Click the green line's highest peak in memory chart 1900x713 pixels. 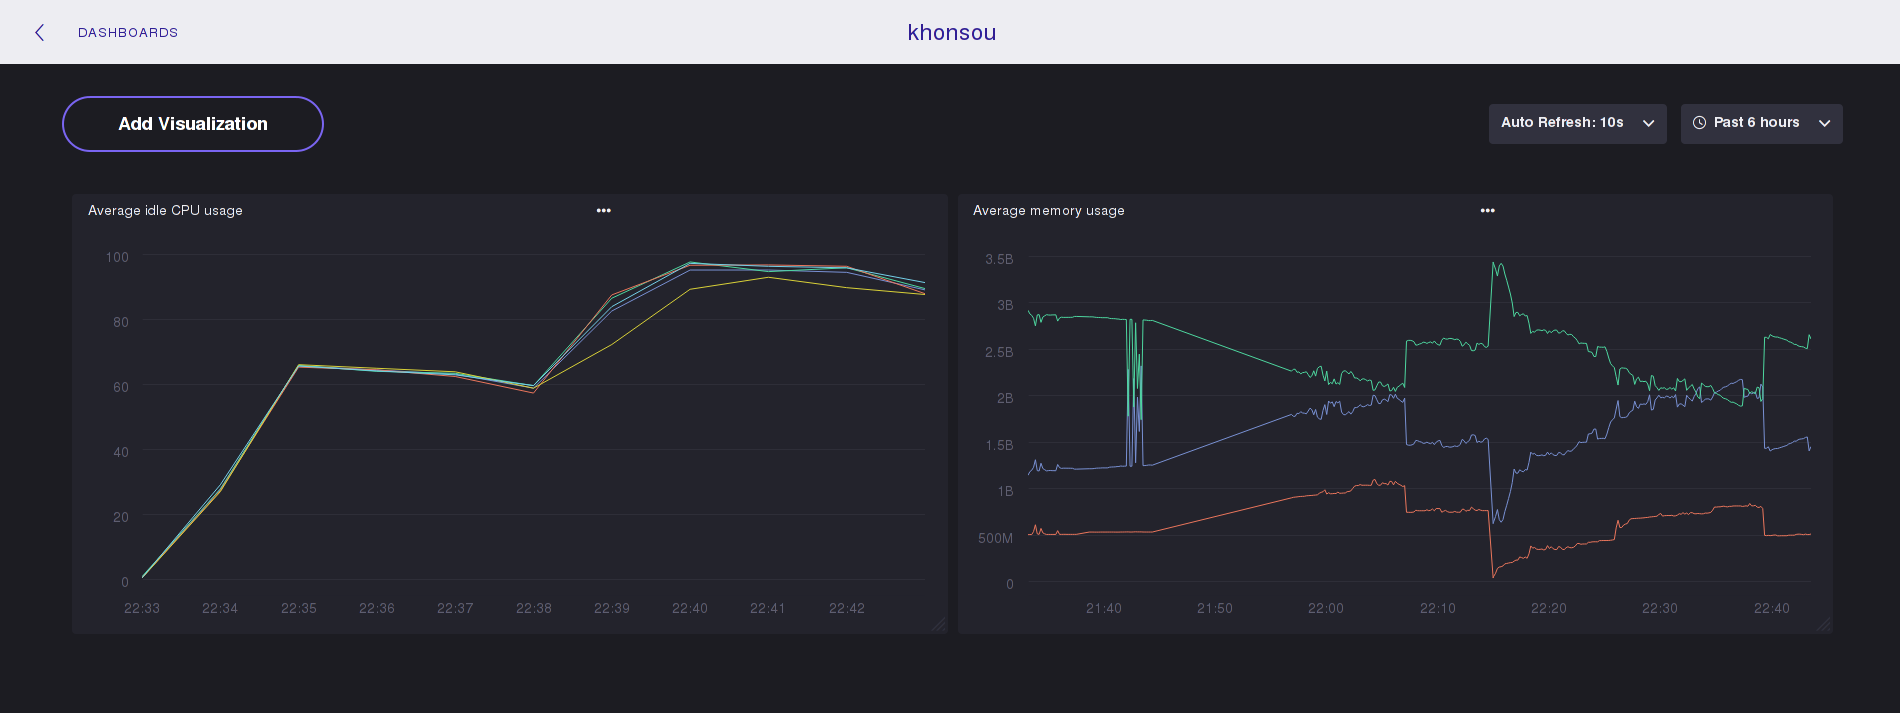1494,264
